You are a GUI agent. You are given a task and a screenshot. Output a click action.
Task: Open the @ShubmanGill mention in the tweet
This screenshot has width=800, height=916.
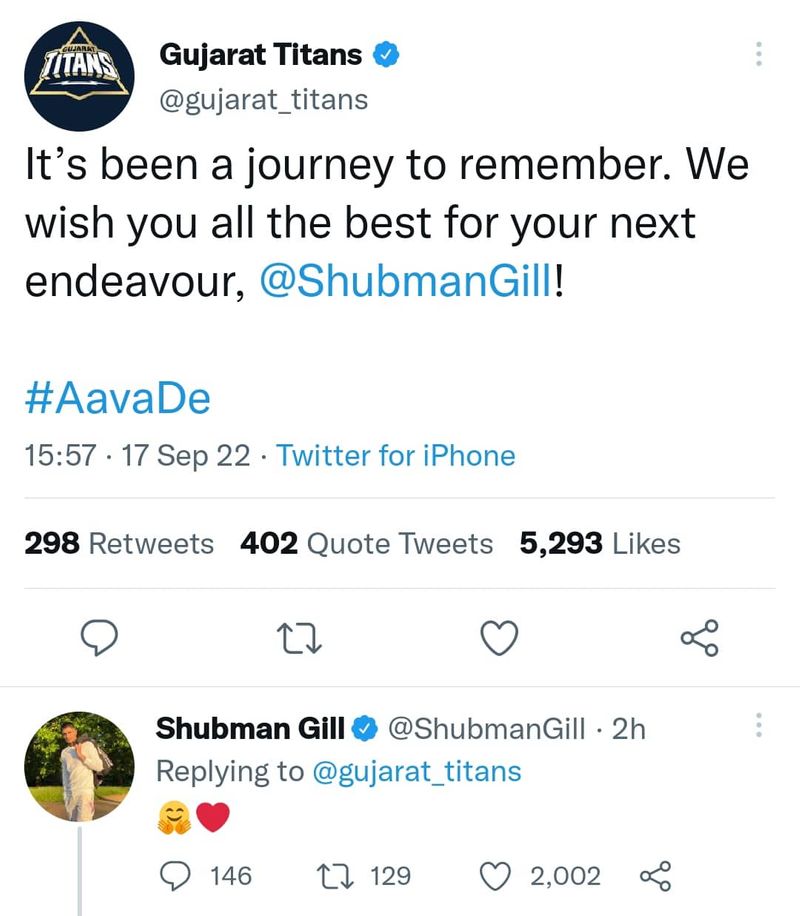click(x=404, y=281)
